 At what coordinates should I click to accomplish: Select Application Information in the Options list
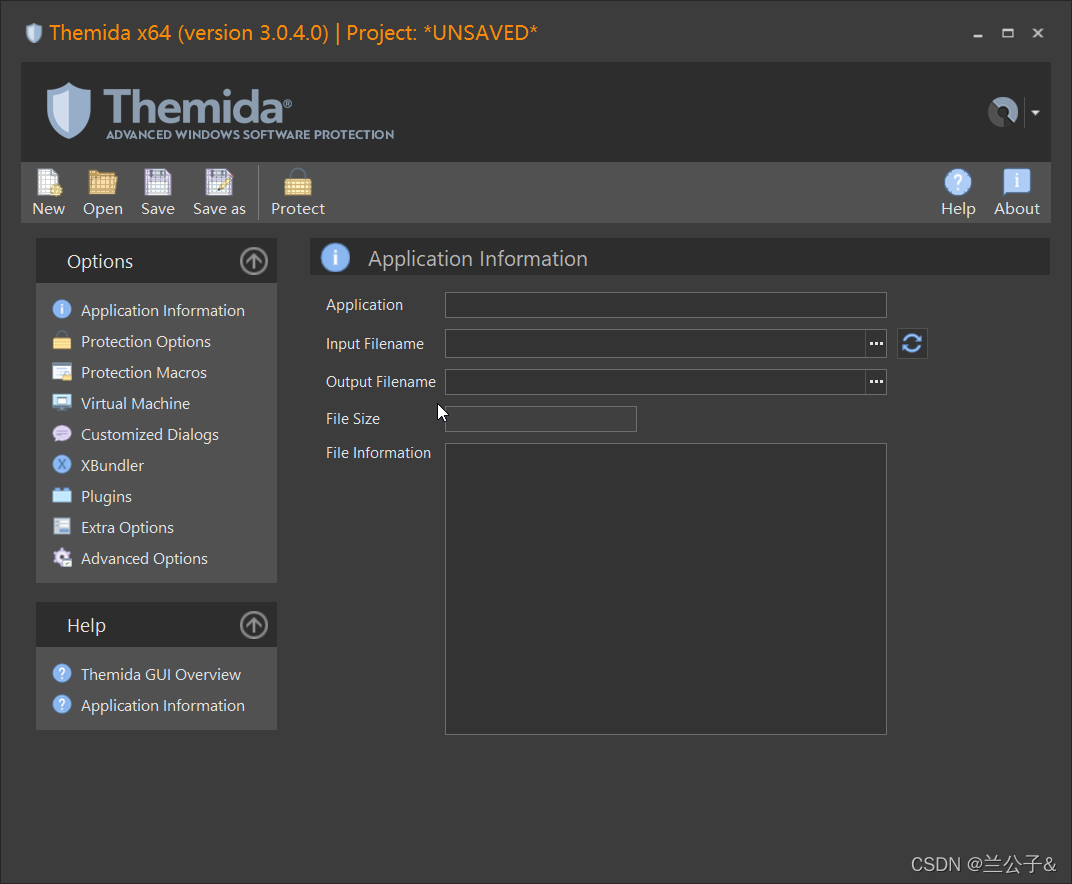point(149,310)
